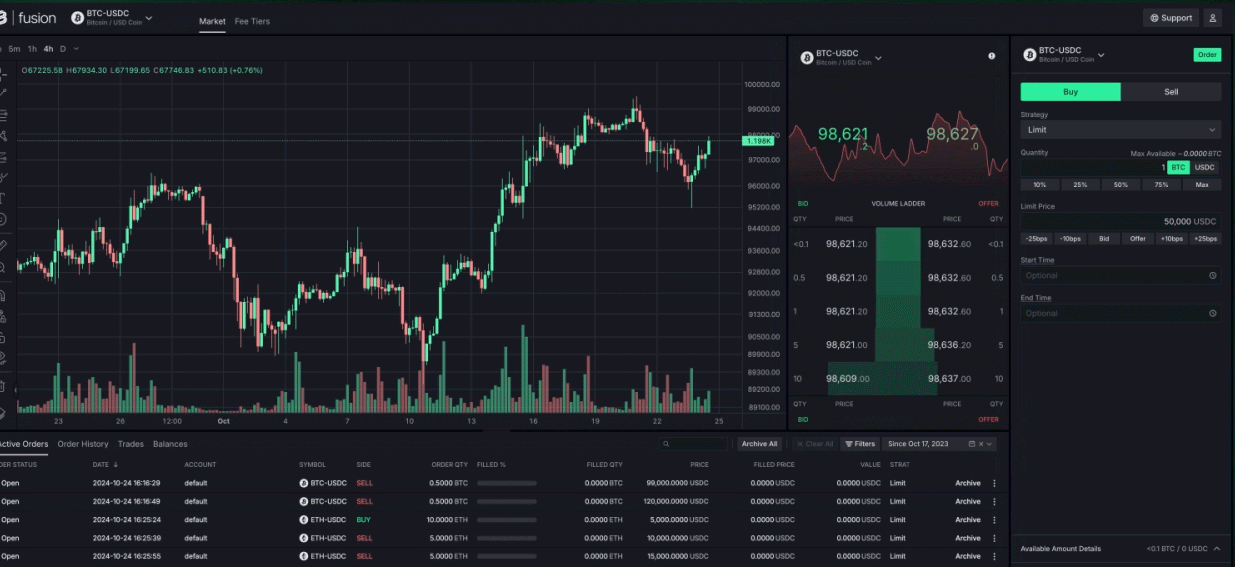Switch chart interval to 5m
The width and height of the screenshot is (1235, 567).
tap(14, 48)
